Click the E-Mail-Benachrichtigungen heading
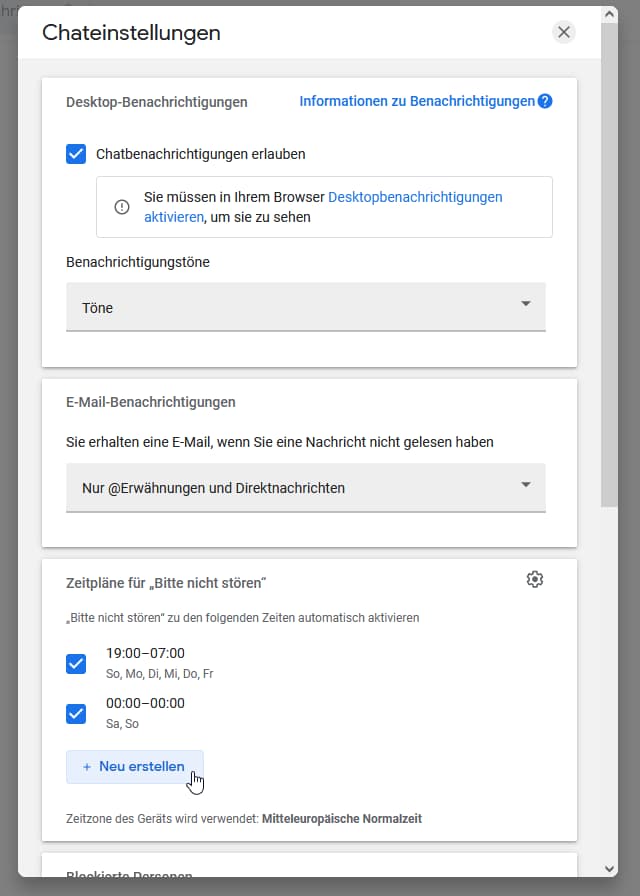The image size is (640, 896). [151, 402]
